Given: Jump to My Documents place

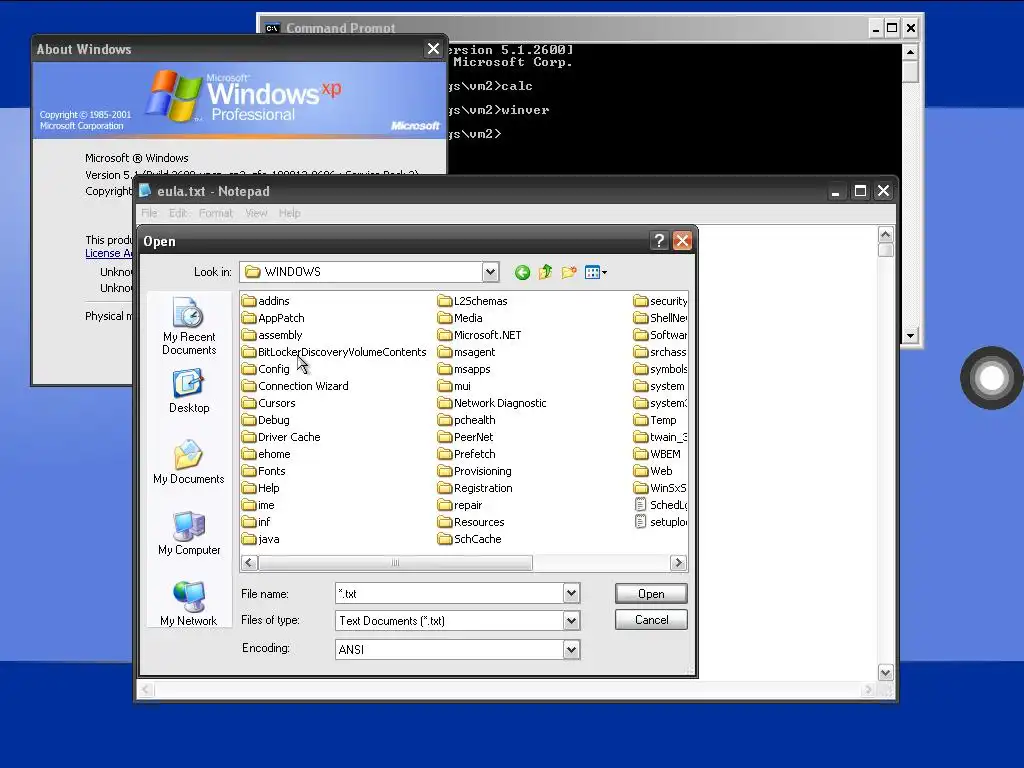Looking at the screenshot, I should (x=189, y=462).
